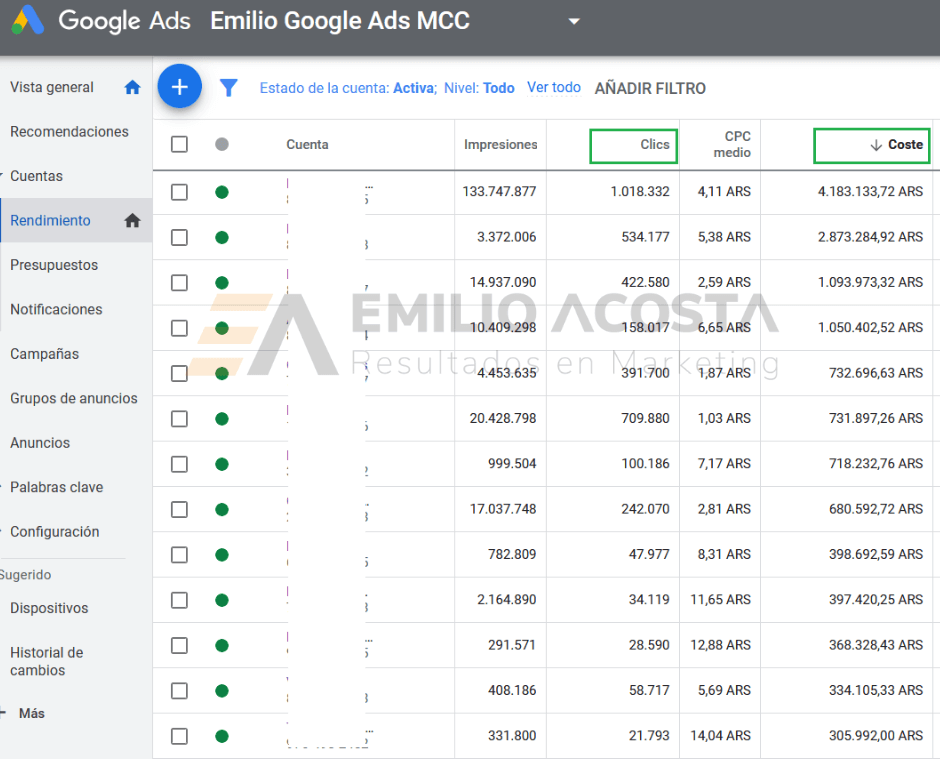The width and height of the screenshot is (940, 759).
Task: Click the sort arrow in Coste header
Action: (876, 145)
